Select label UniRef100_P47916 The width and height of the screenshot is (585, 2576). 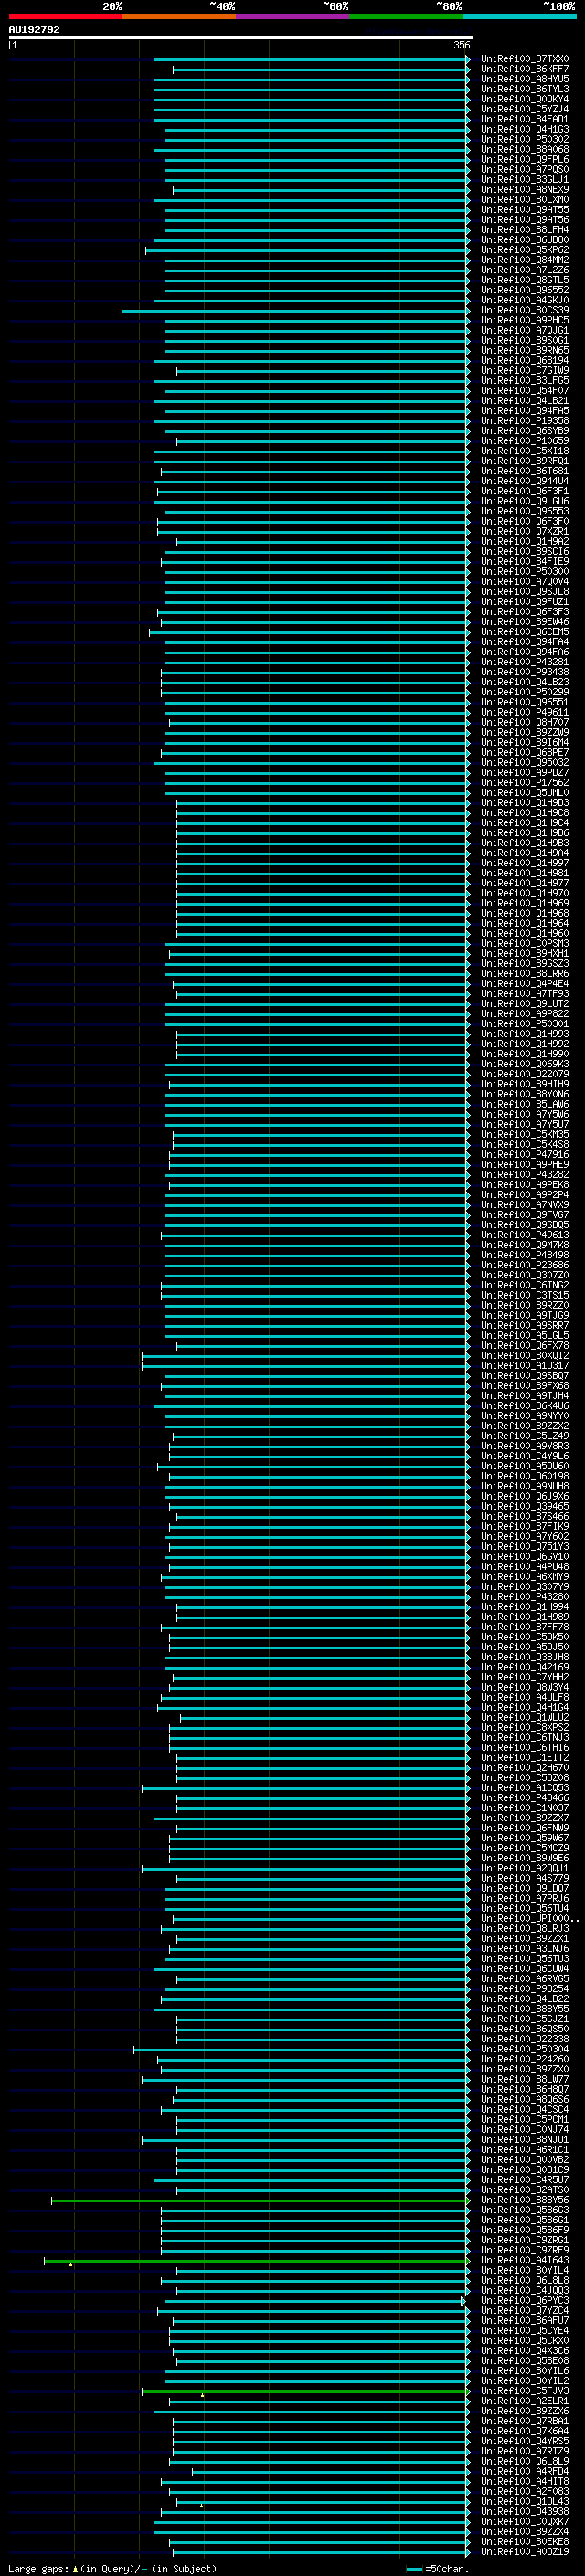524,1155
